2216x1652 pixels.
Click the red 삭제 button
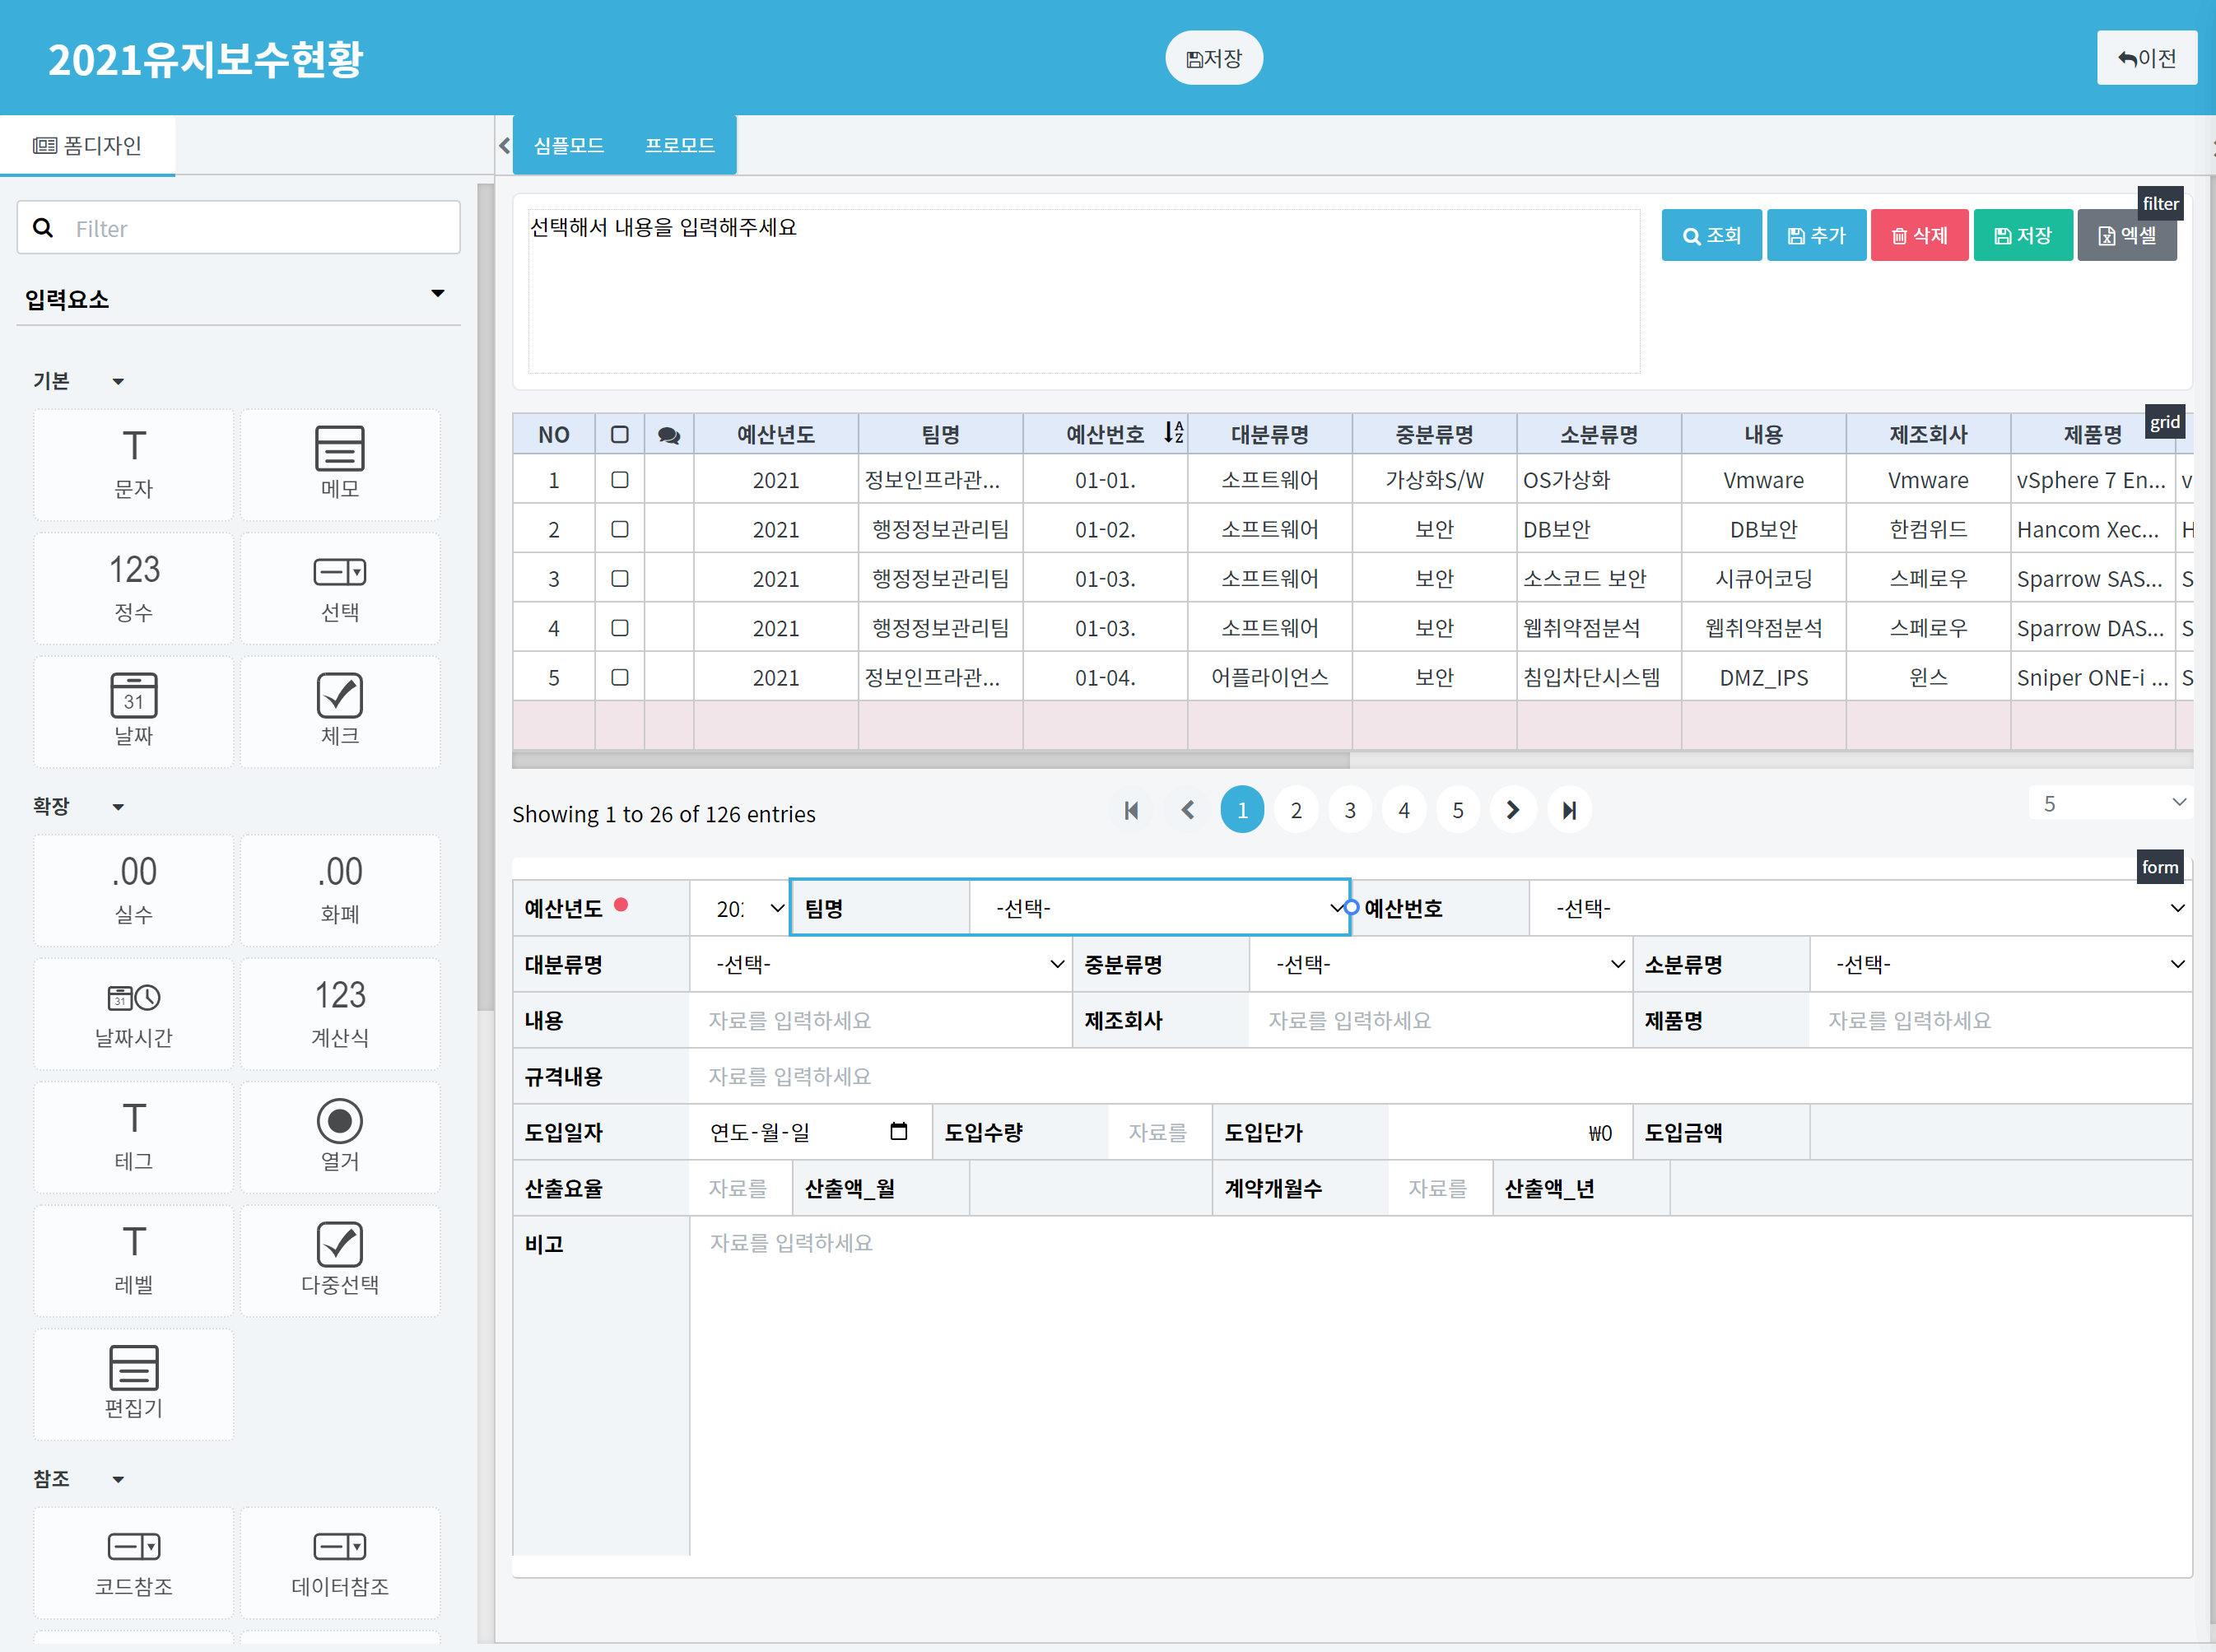pyautogui.click(x=1919, y=235)
